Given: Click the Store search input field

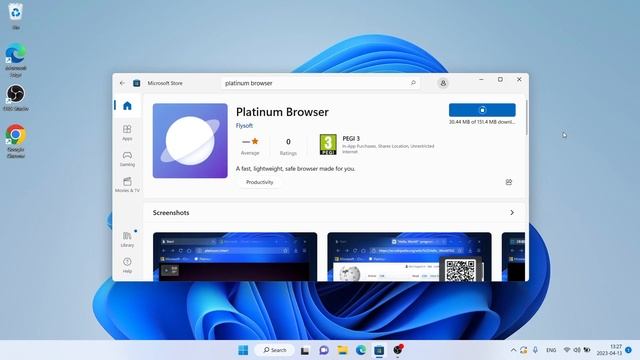Looking at the screenshot, I should tap(320, 83).
